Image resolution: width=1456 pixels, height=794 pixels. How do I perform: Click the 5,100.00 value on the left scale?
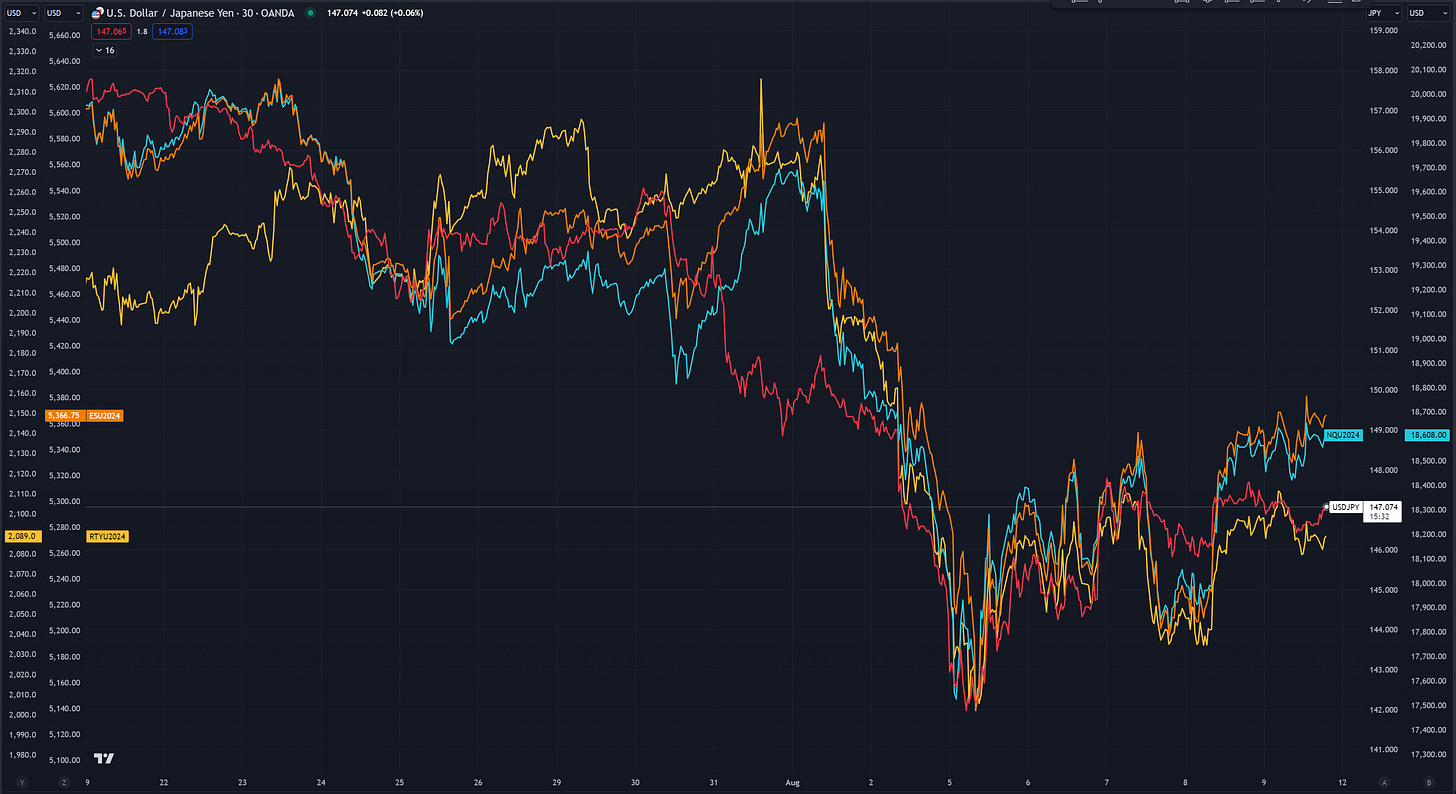click(x=64, y=760)
